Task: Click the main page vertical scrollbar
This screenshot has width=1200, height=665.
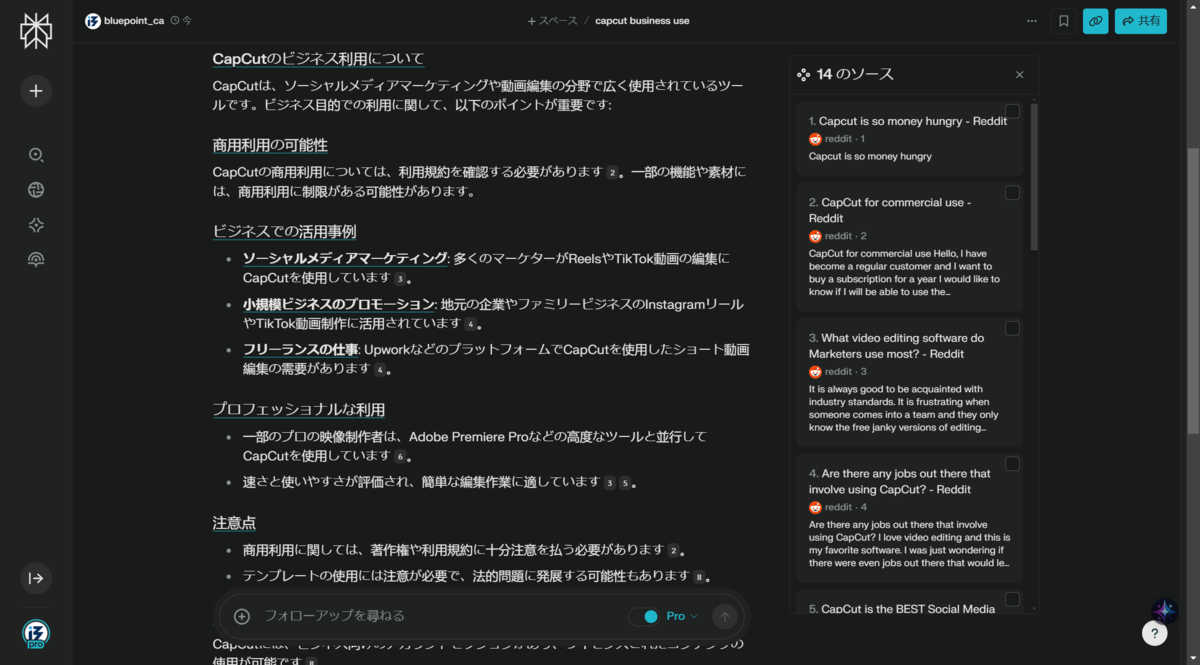Action: tap(1193, 290)
